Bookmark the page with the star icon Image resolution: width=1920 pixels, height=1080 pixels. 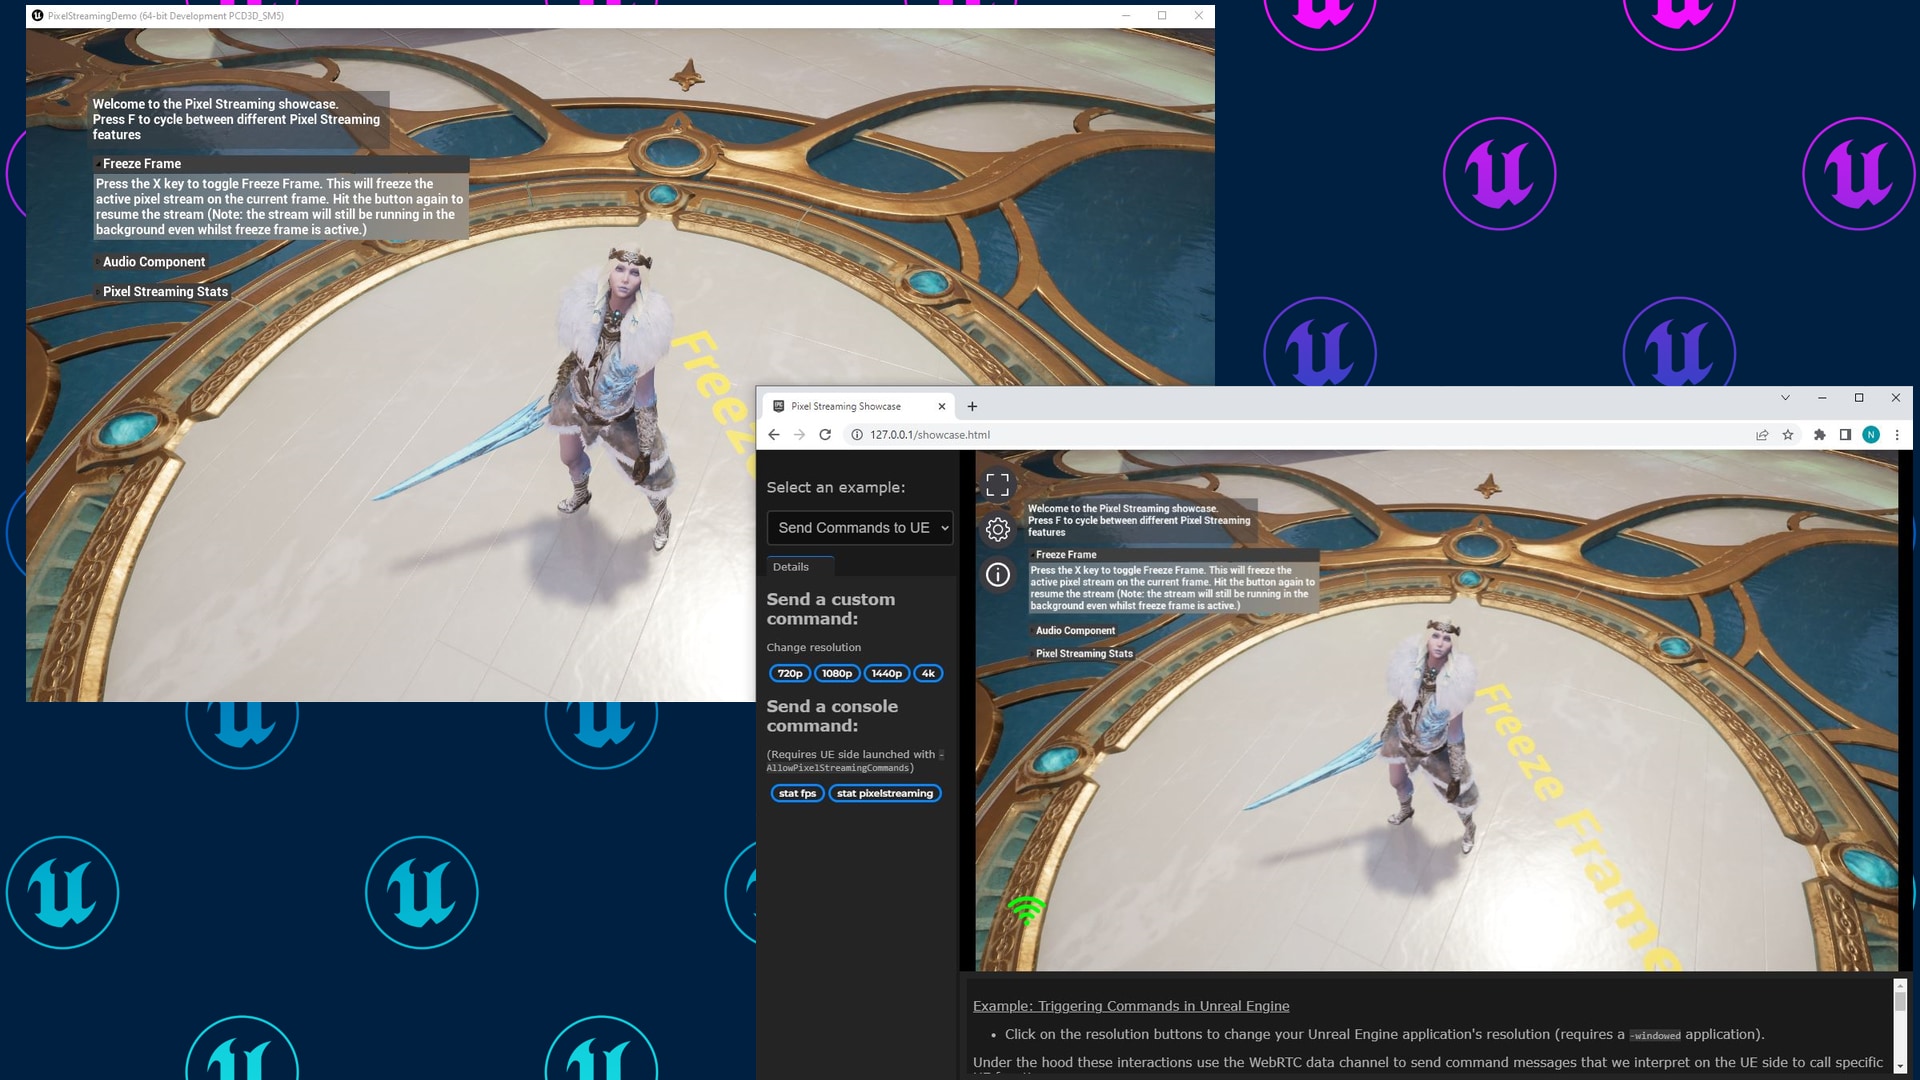[1788, 435]
